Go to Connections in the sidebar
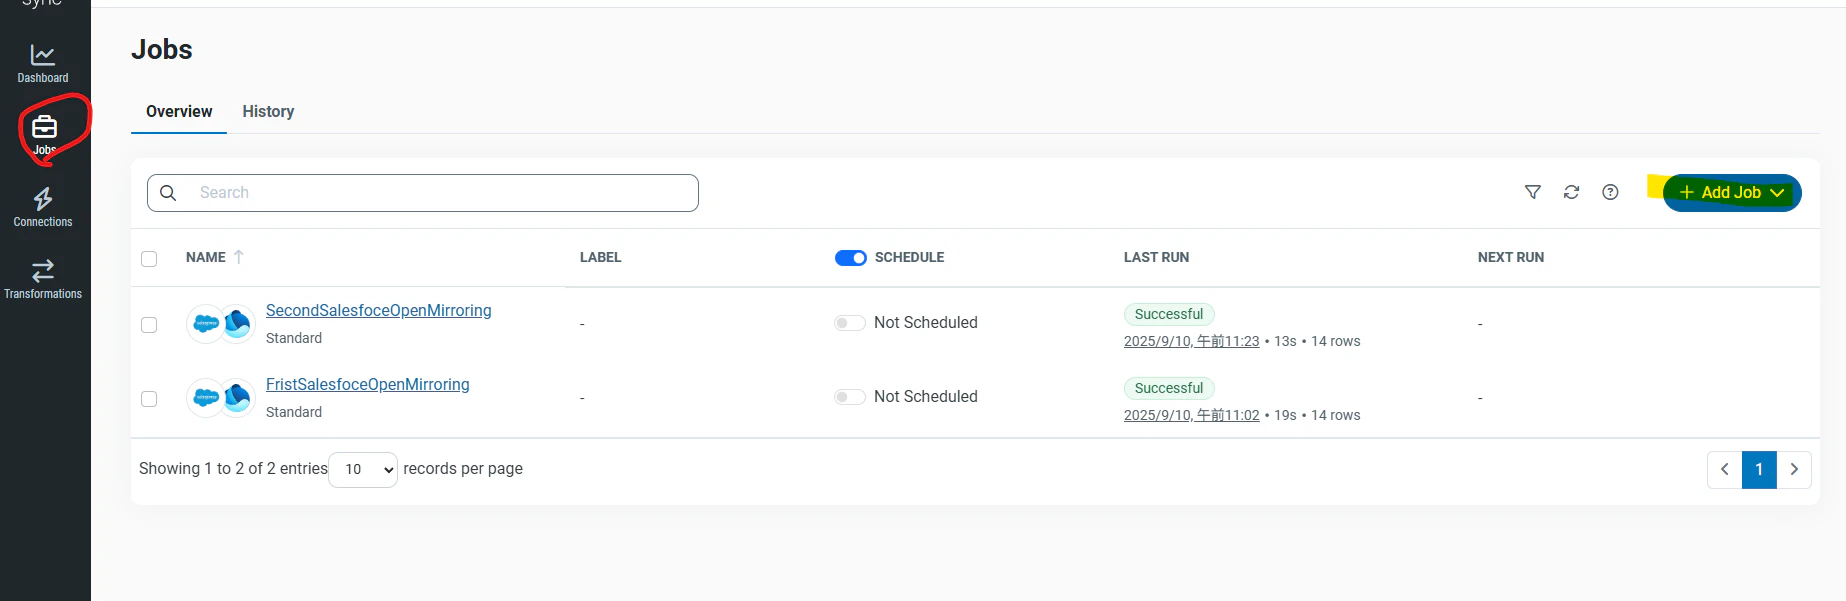Image resolution: width=1846 pixels, height=601 pixels. tap(43, 208)
